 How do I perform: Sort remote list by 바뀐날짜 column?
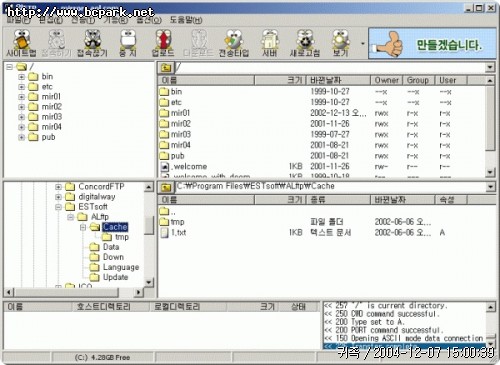[338, 80]
